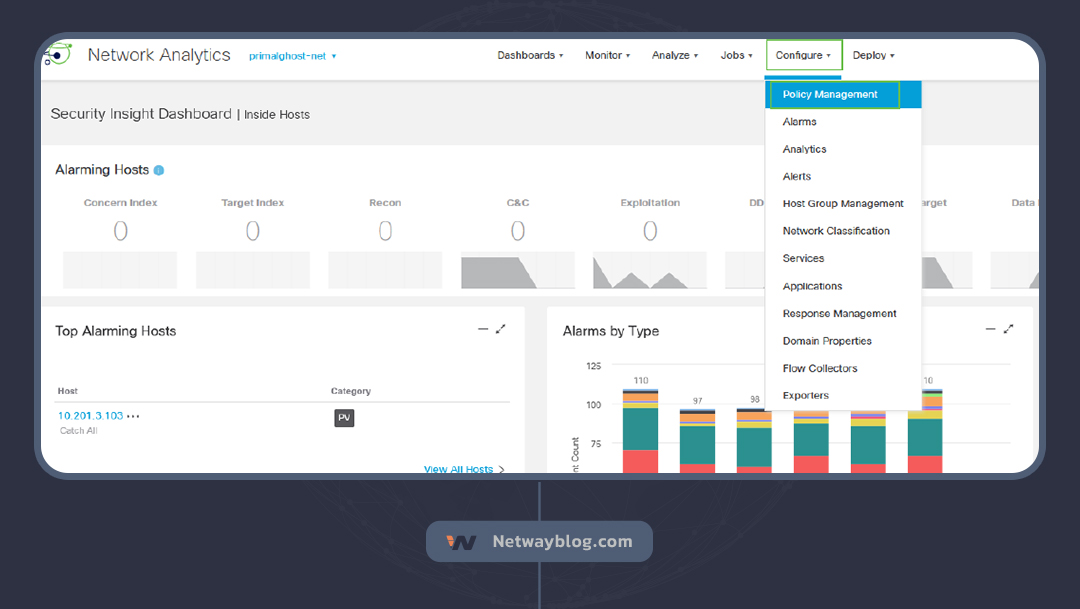Image resolution: width=1080 pixels, height=609 pixels.
Task: Minimize the Alarms by Type panel
Action: (x=990, y=329)
